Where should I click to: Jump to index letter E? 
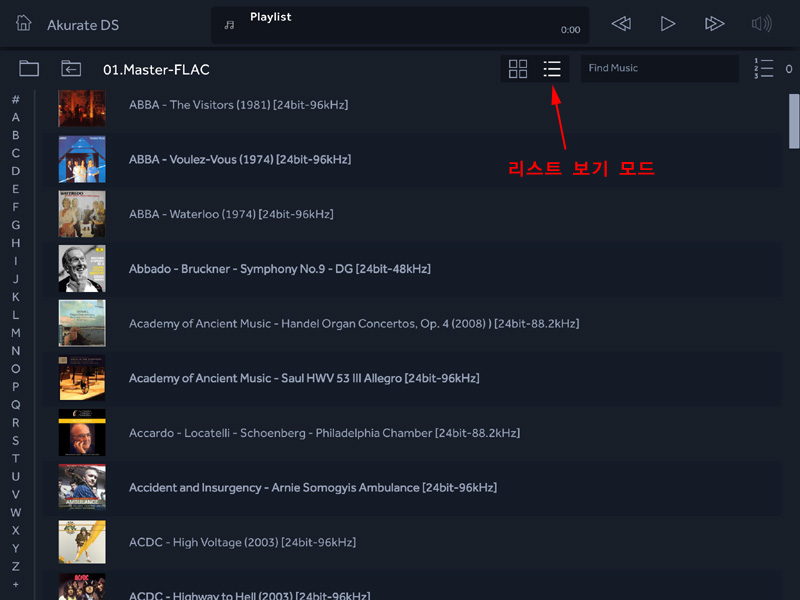pyautogui.click(x=16, y=189)
